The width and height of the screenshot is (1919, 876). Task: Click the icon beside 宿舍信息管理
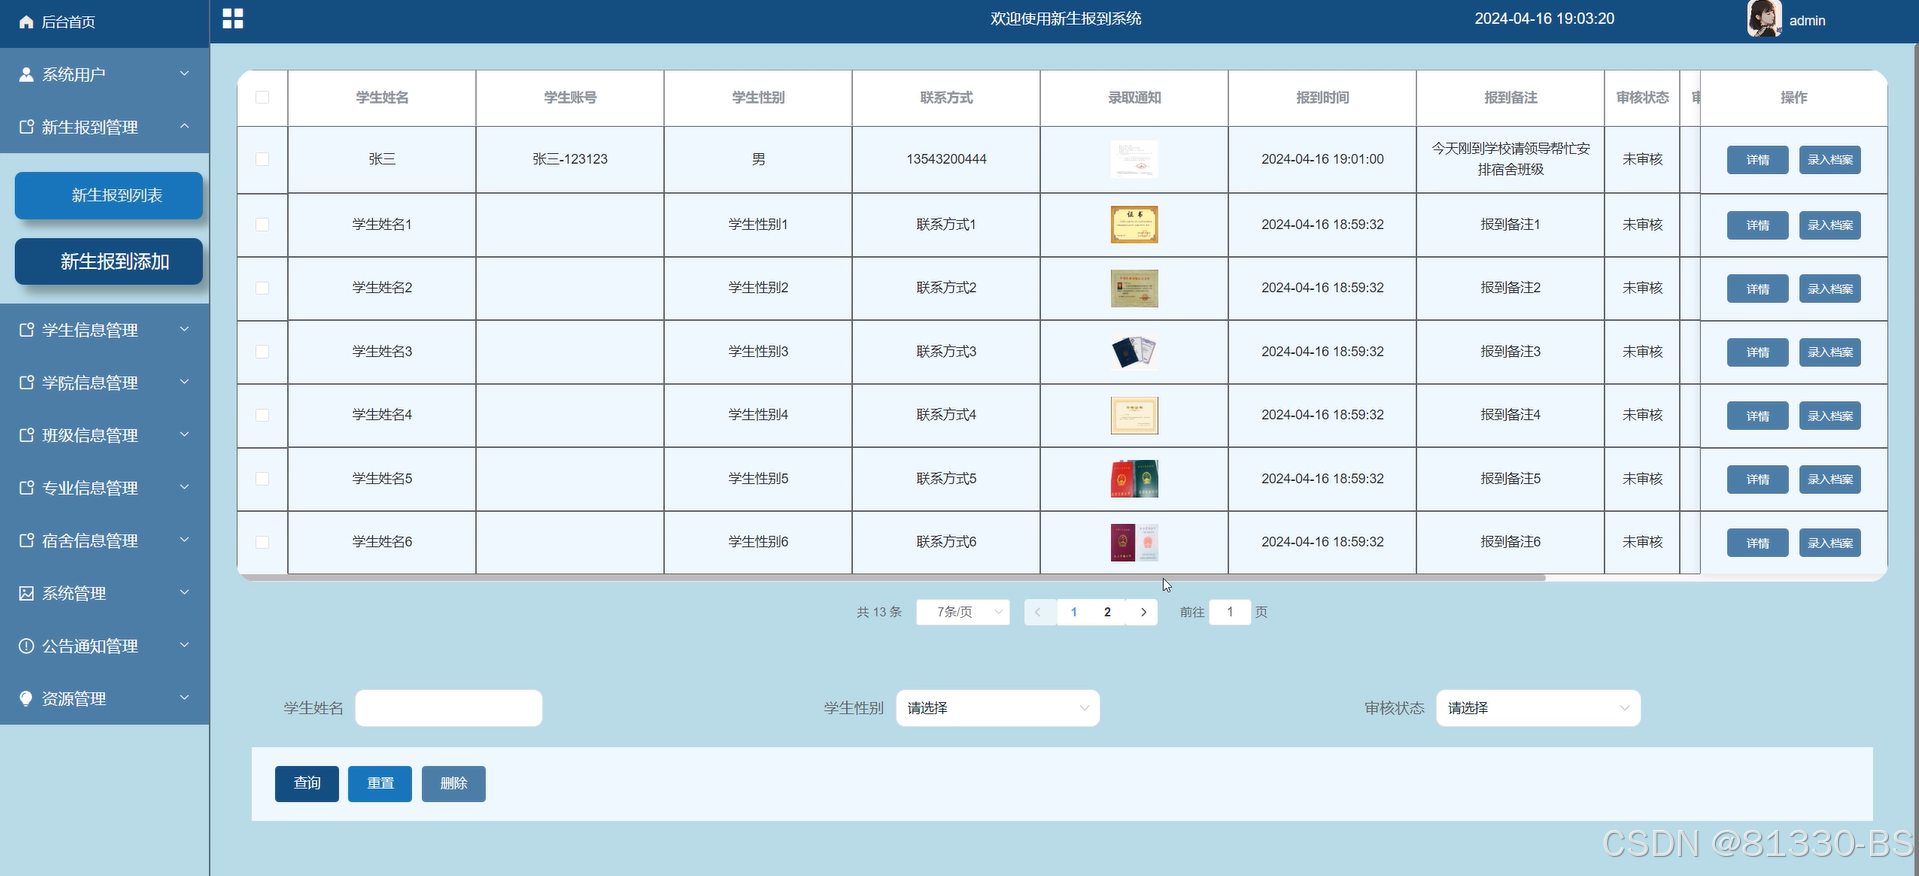coord(26,540)
